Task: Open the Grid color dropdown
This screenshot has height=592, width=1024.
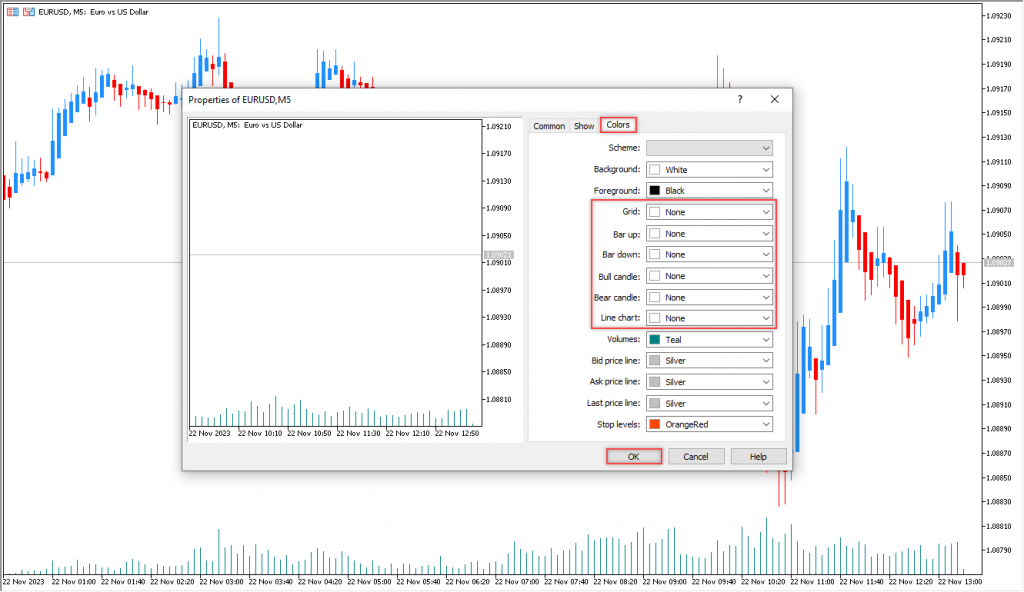Action: tap(710, 212)
